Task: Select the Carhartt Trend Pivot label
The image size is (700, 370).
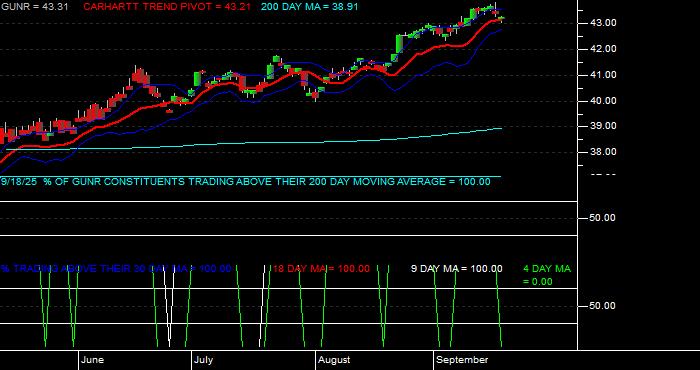Action: (x=167, y=7)
